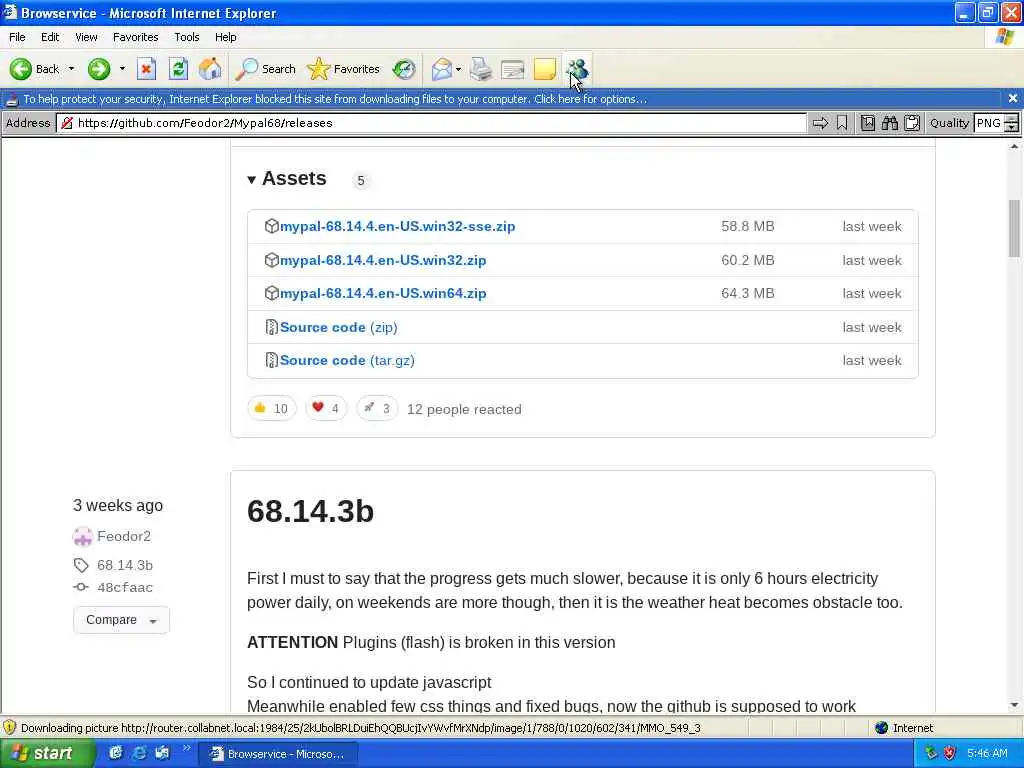1024x768 pixels.
Task: Open the Favorites menu
Action: [x=135, y=37]
